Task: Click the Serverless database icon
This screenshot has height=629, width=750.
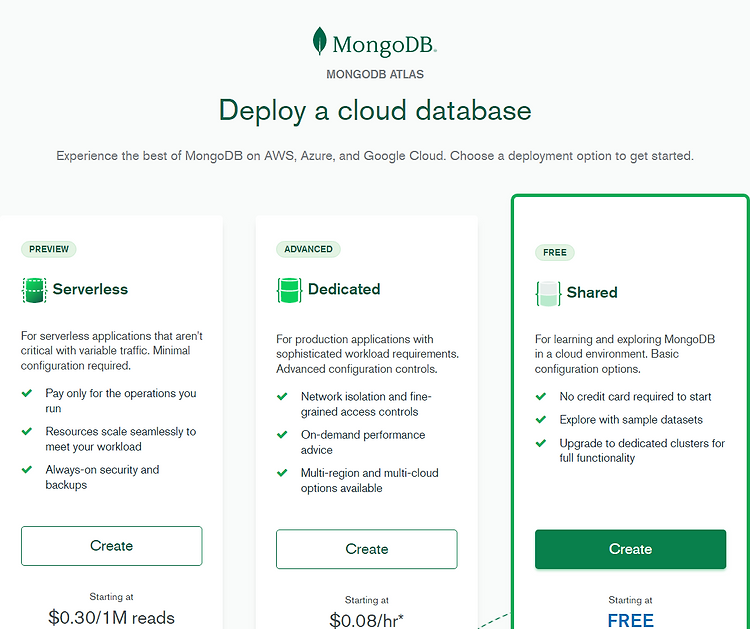Action: [34, 290]
